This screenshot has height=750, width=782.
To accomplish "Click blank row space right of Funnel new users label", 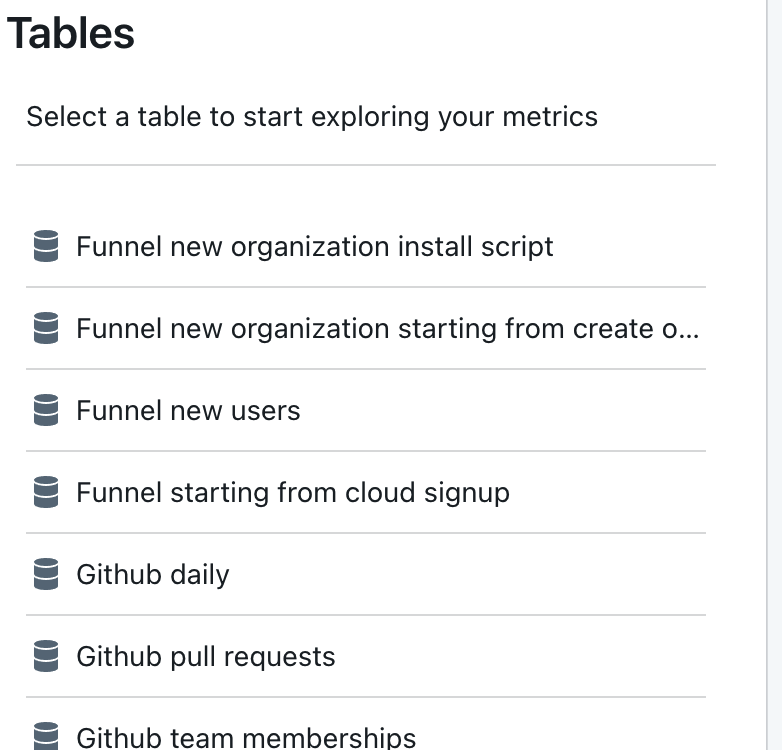I will 503,410.
